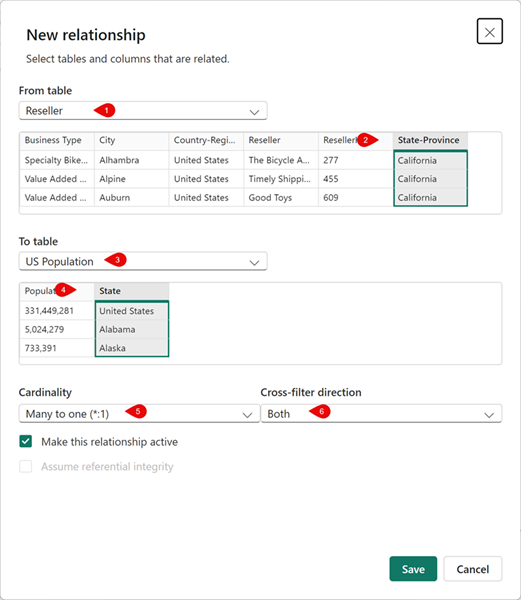Click red callout marker number 6
The height and width of the screenshot is (600, 521).
320,411
